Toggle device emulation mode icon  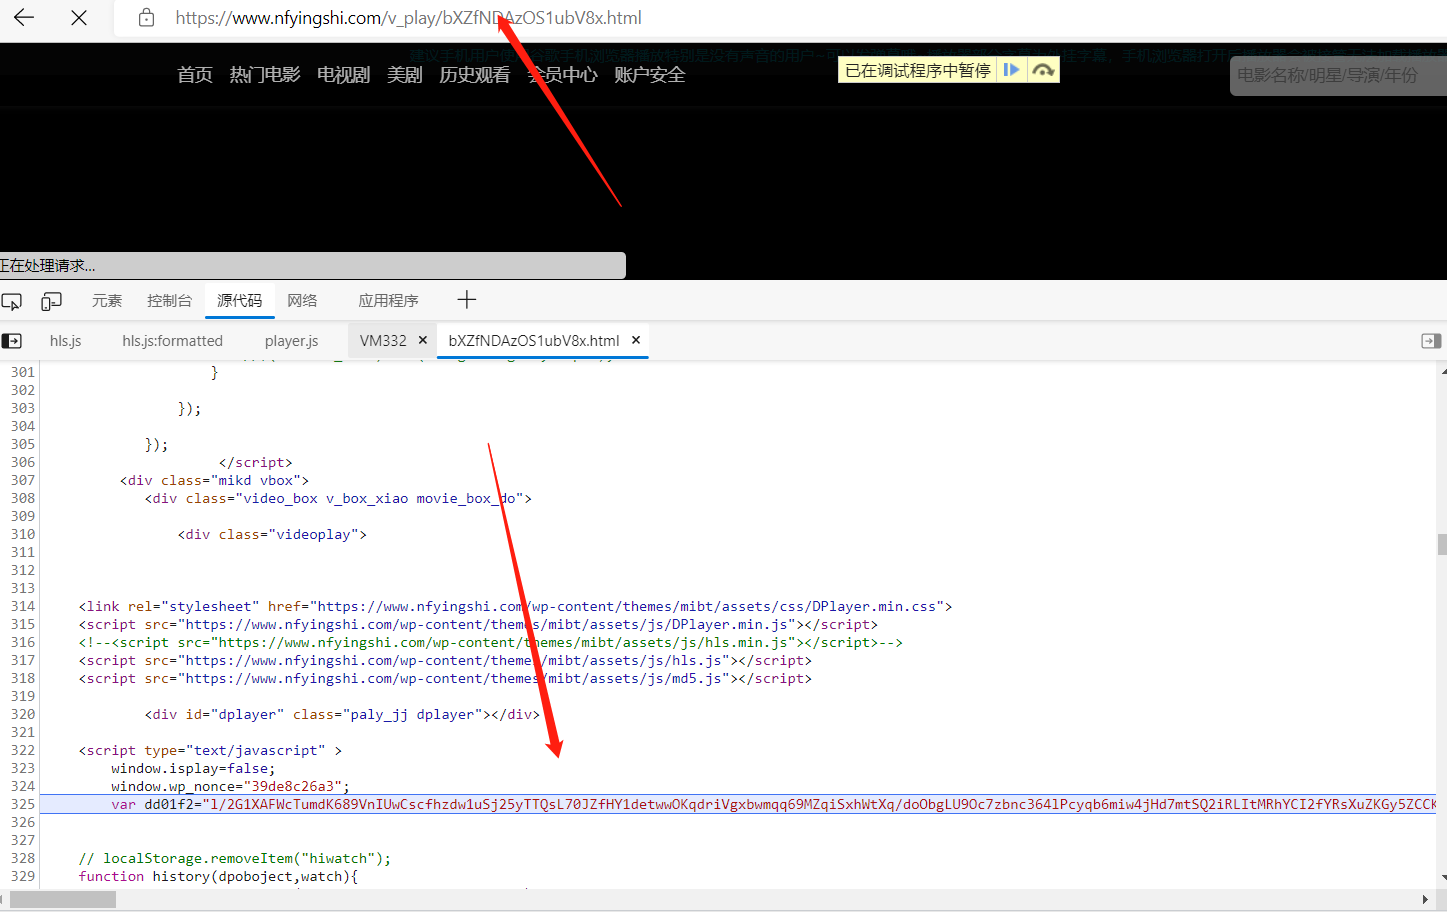[x=51, y=301]
